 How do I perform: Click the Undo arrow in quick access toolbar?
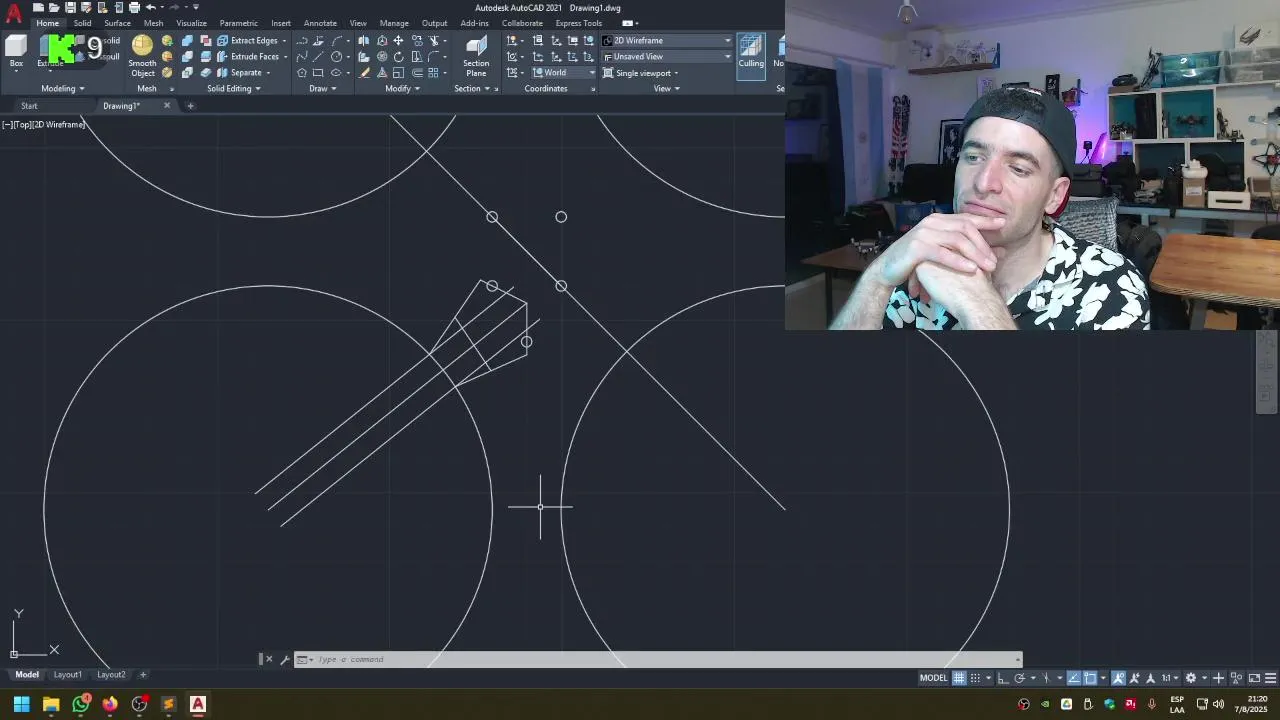151,7
